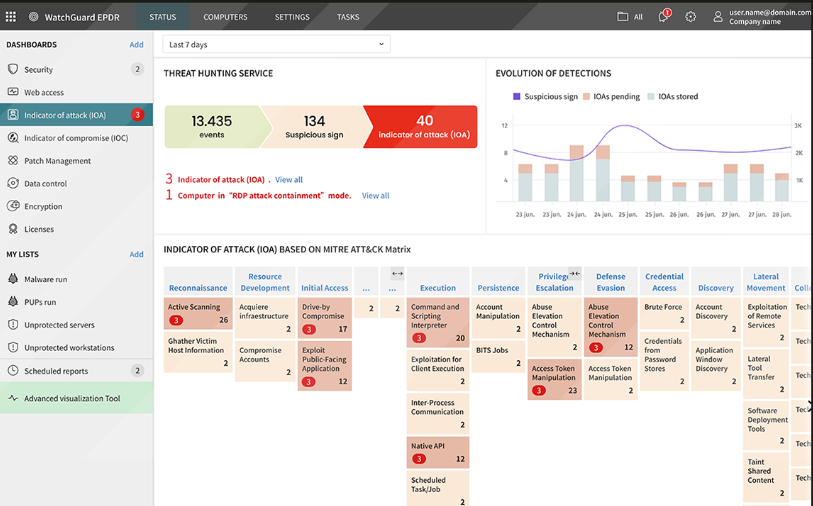Click the Patch Management icon
Image resolution: width=813 pixels, height=506 pixels.
pyautogui.click(x=13, y=160)
